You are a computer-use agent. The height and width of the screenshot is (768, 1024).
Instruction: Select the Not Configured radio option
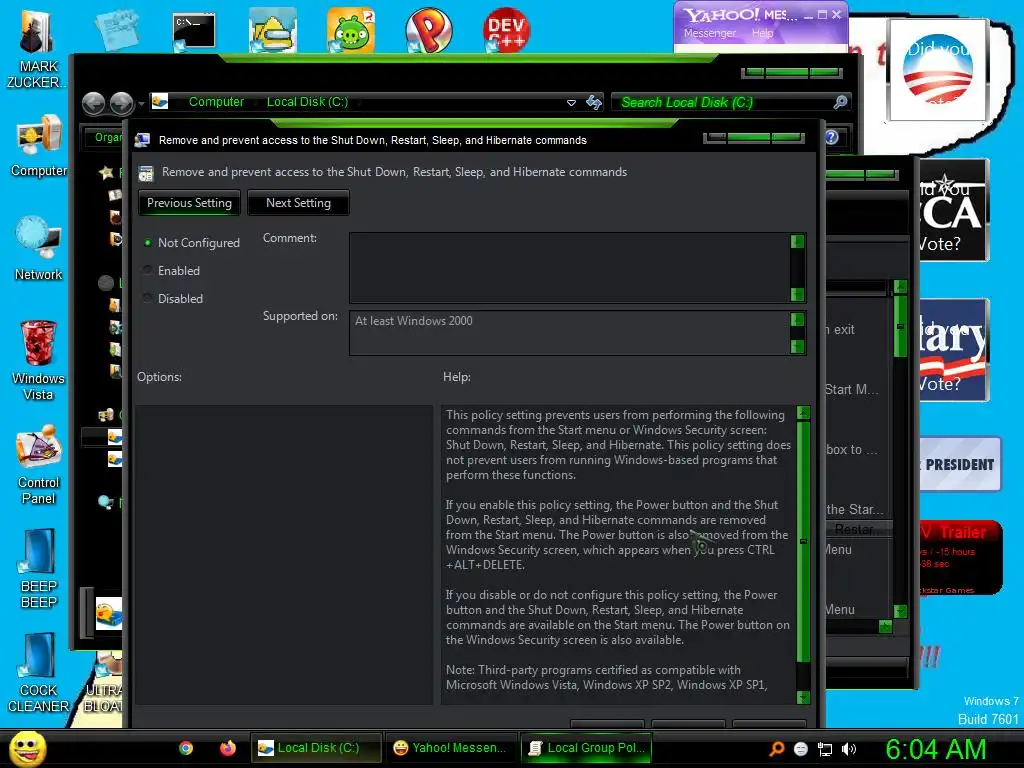(x=191, y=243)
